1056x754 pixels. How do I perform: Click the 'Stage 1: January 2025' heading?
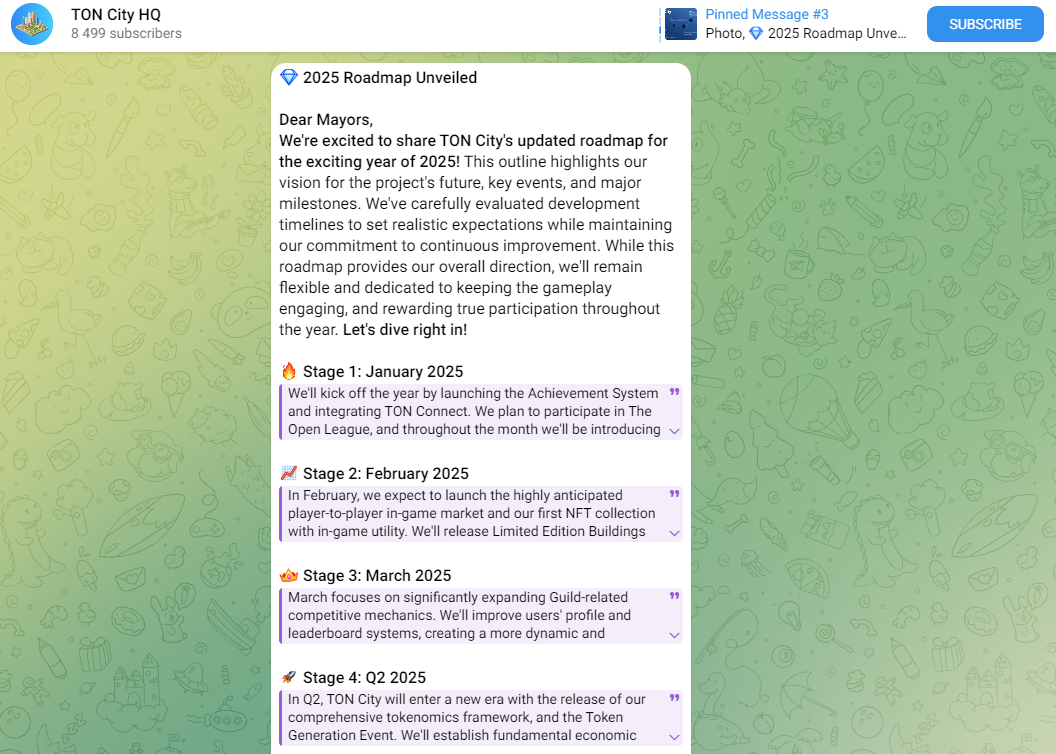click(383, 372)
